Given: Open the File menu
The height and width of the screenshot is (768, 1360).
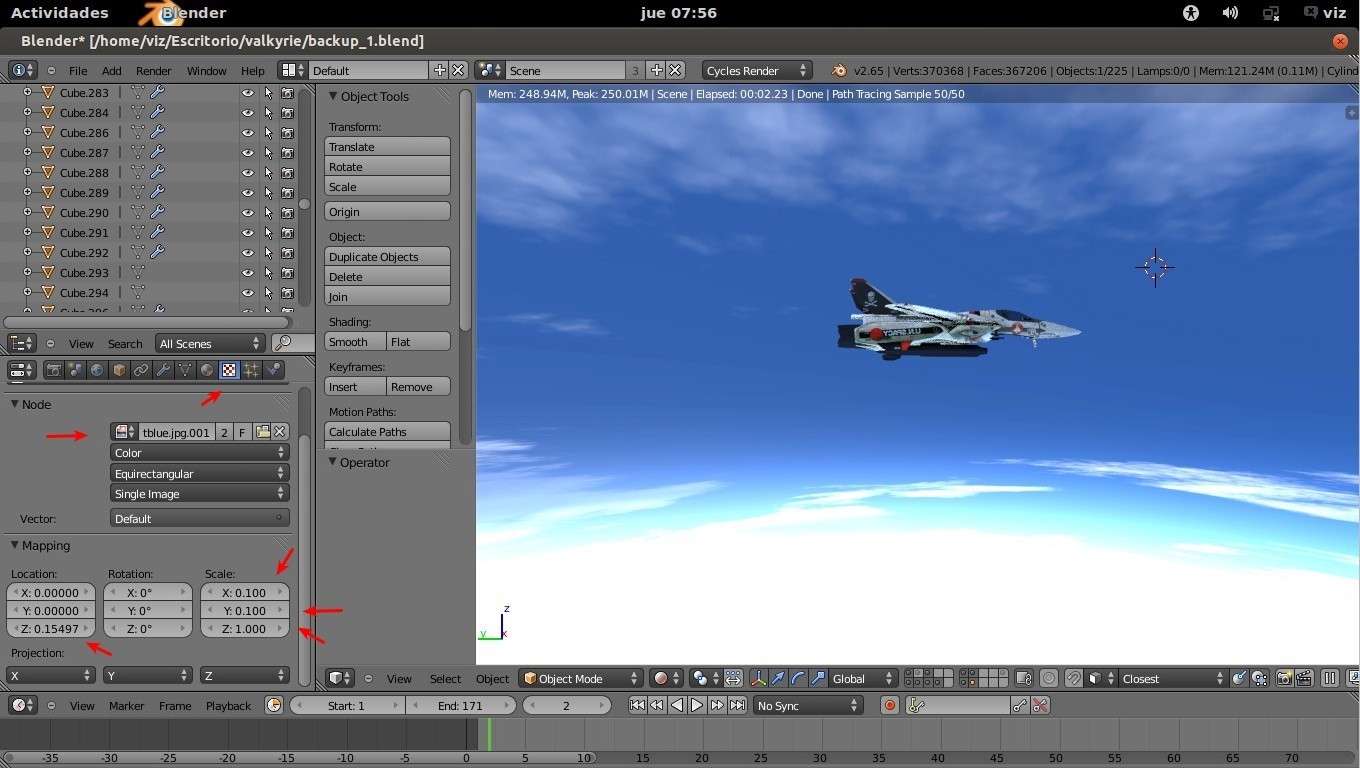Looking at the screenshot, I should click(78, 71).
